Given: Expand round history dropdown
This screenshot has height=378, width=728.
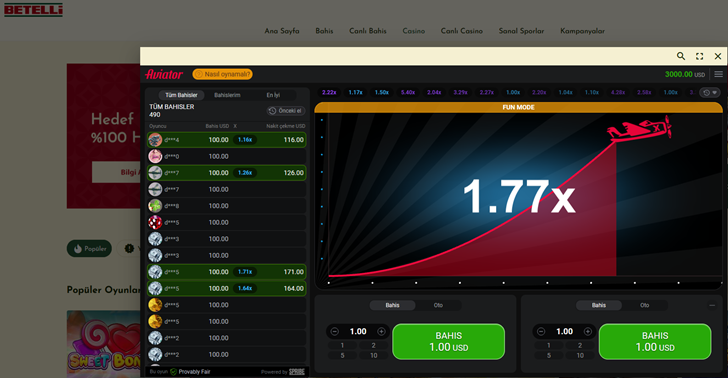Looking at the screenshot, I should tap(710, 93).
